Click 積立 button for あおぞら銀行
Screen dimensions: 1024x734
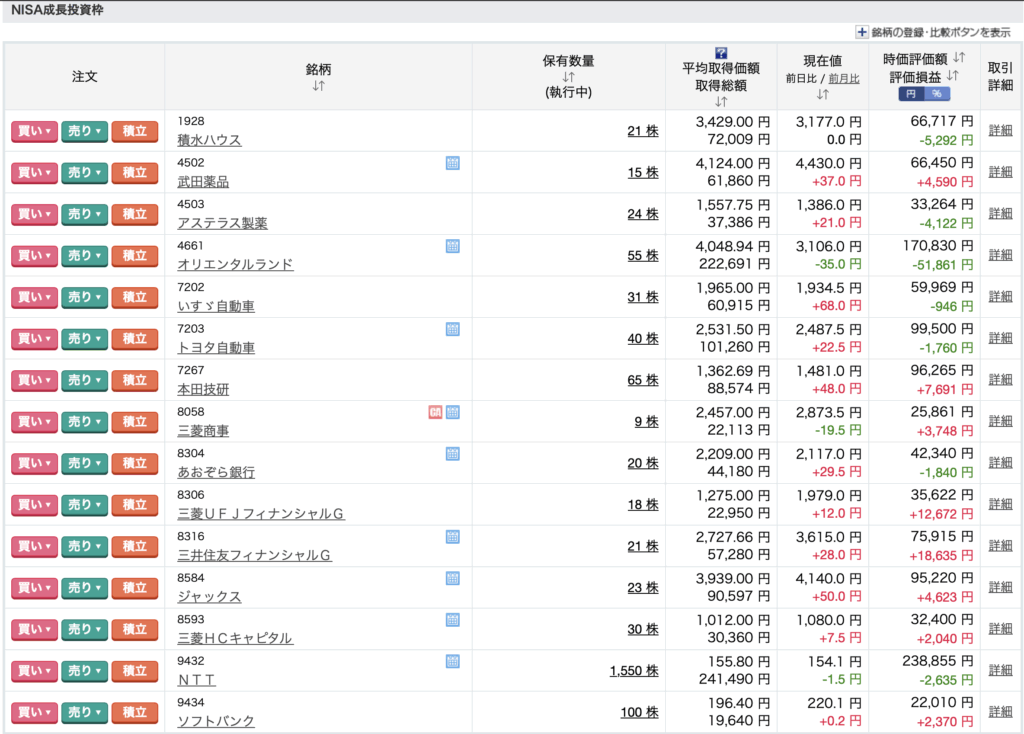pos(135,464)
